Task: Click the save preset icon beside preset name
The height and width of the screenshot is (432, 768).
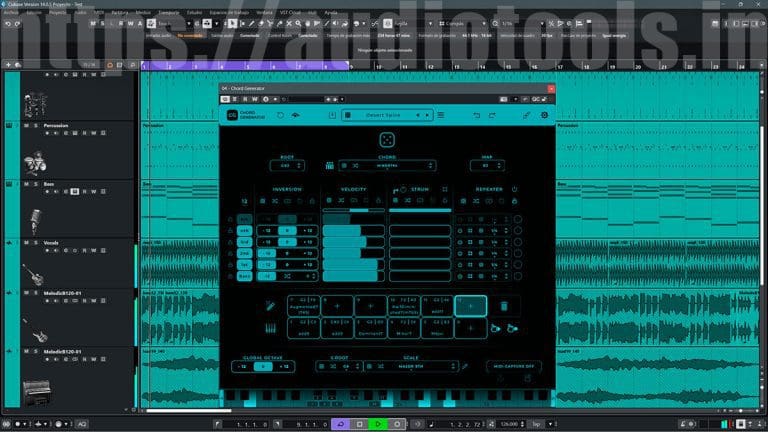Action: point(332,115)
